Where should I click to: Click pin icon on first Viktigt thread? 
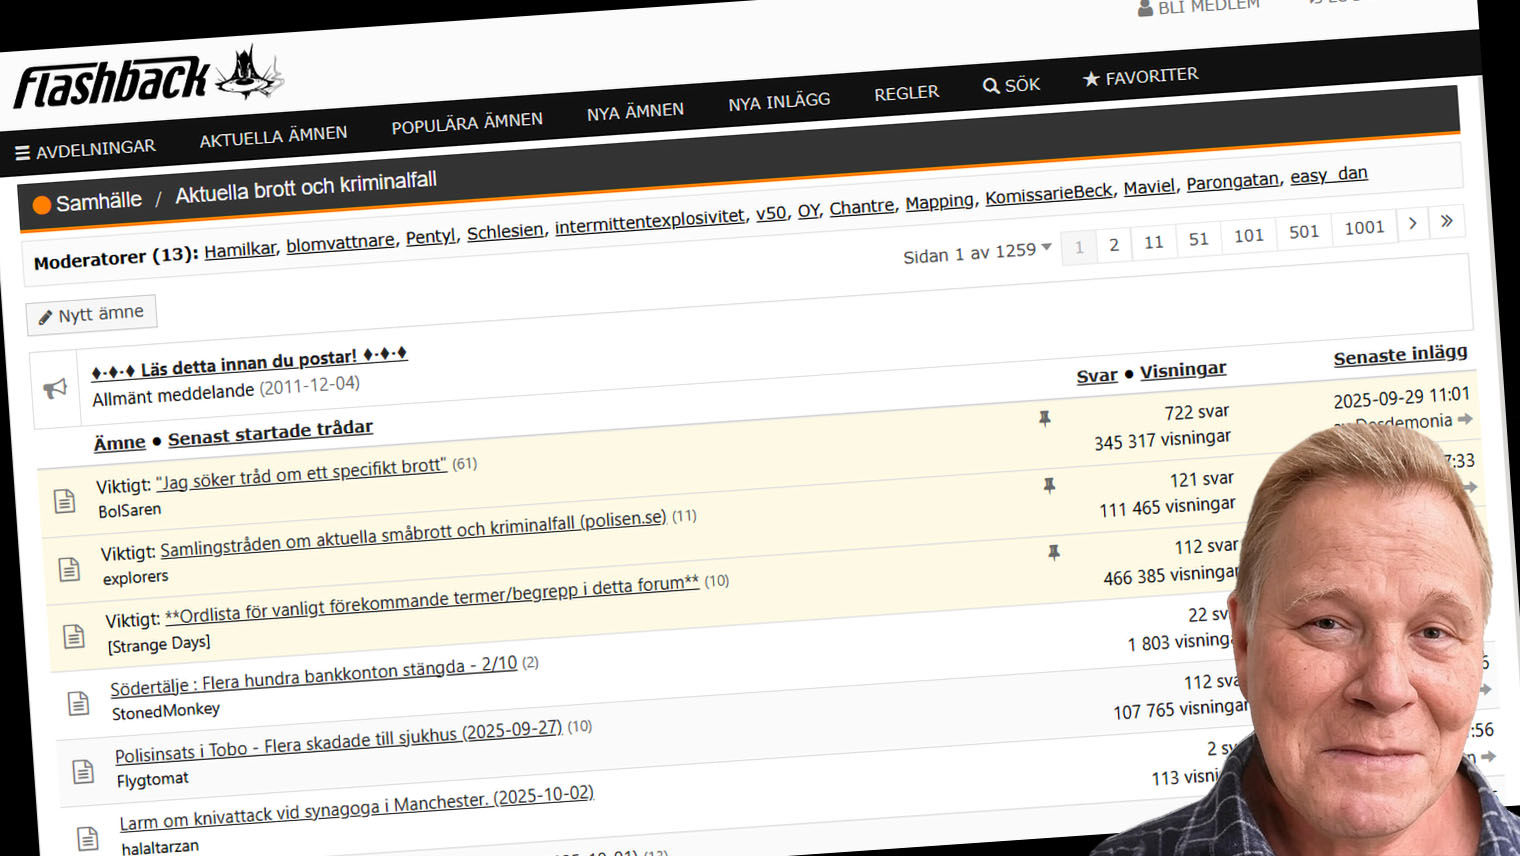1044,419
